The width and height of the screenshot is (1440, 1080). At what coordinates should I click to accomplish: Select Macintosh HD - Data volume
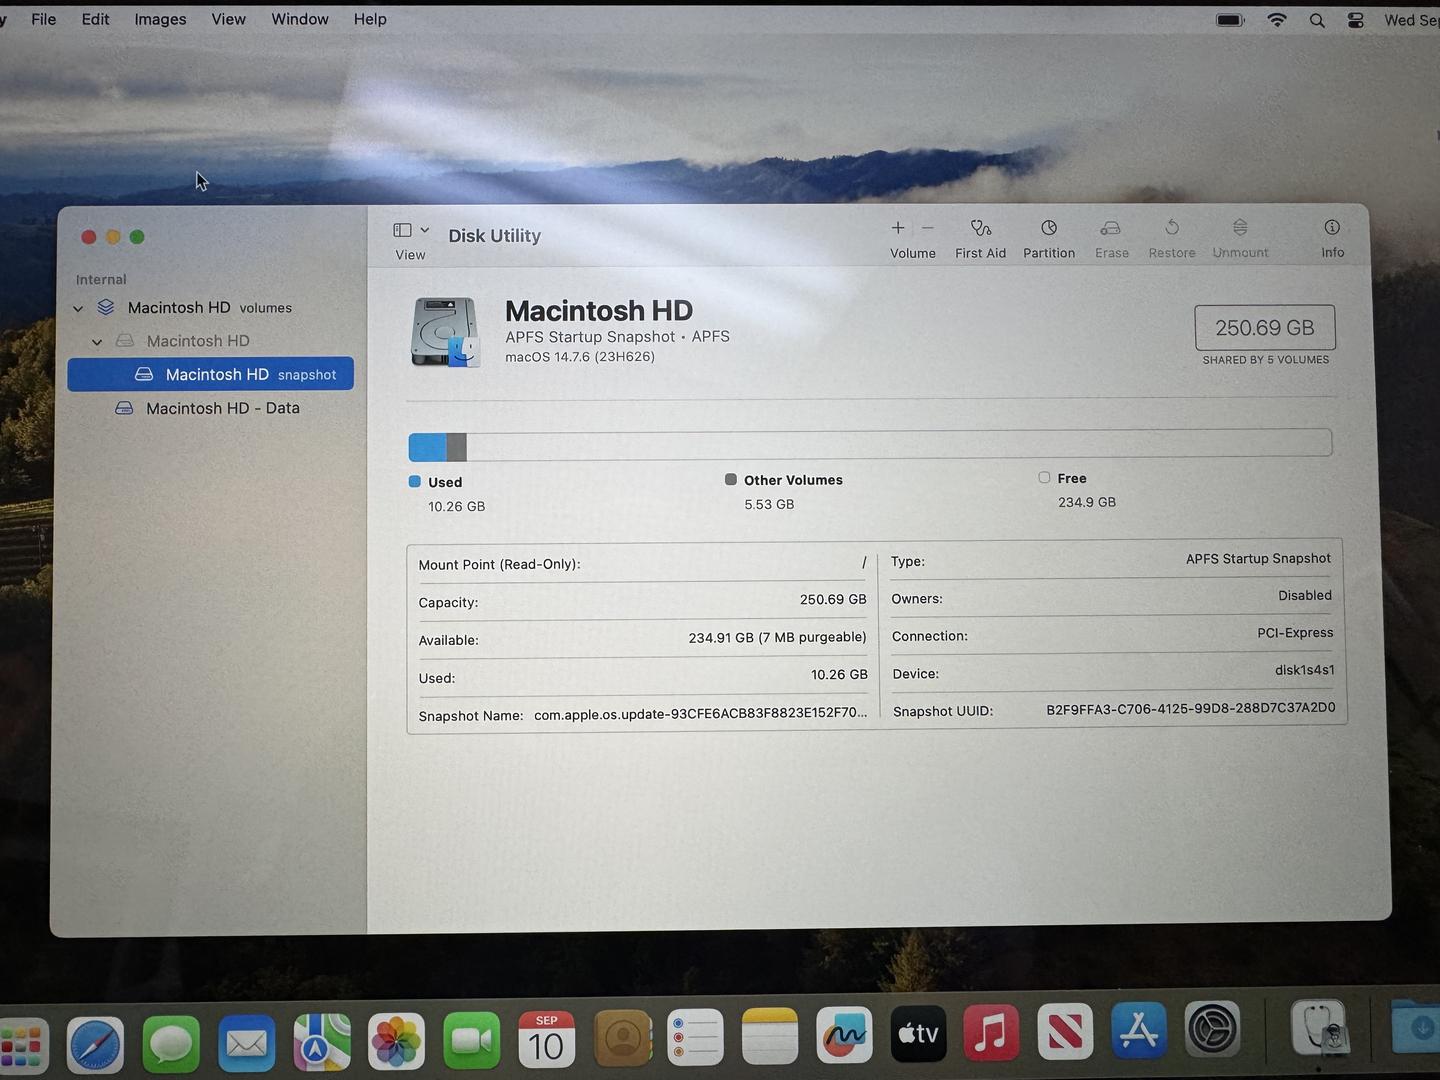pos(210,408)
